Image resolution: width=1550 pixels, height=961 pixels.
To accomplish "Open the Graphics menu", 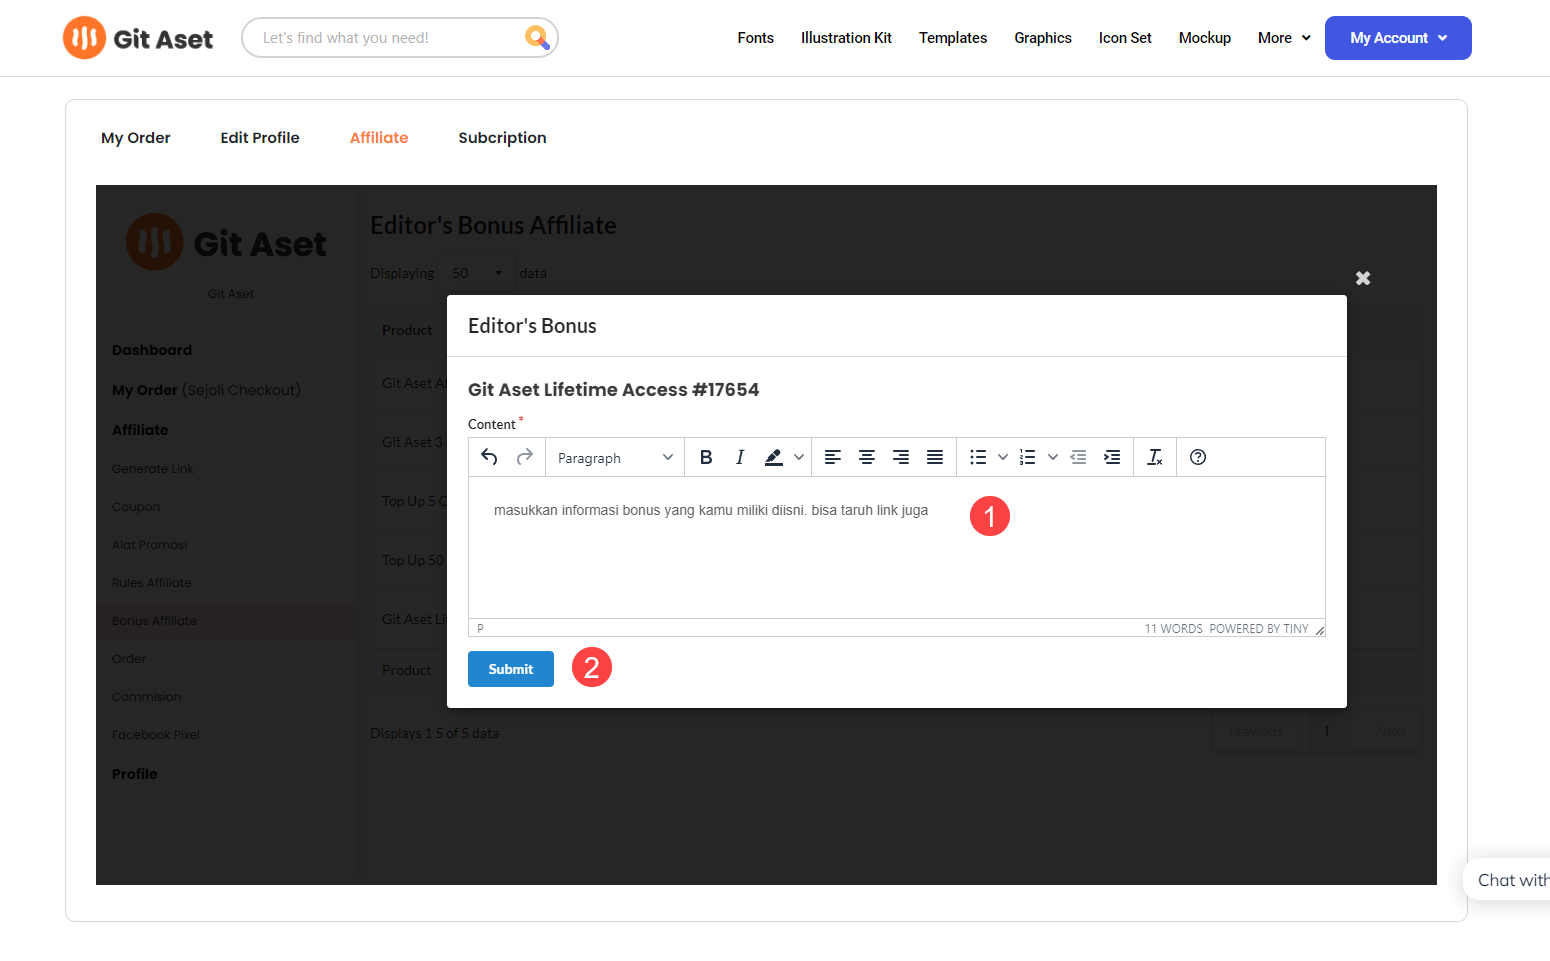I will point(1043,38).
